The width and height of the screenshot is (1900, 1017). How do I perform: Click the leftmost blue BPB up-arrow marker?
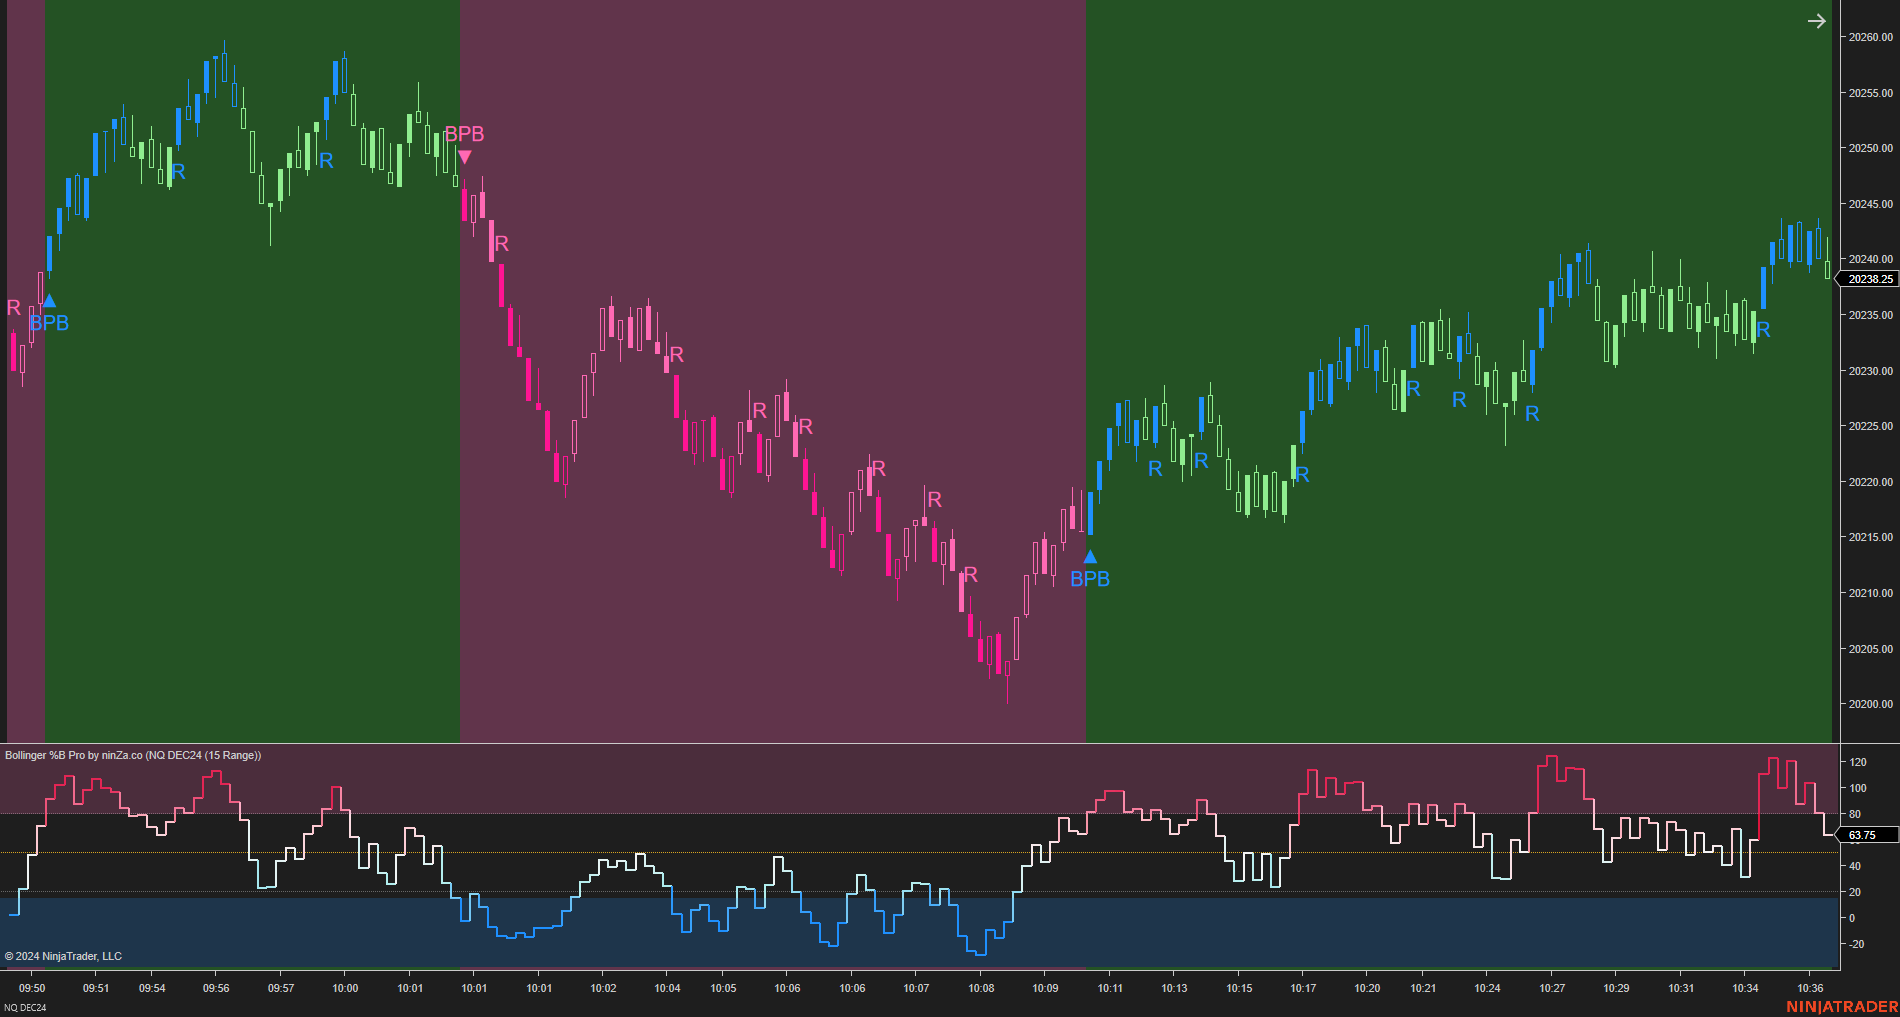(49, 301)
